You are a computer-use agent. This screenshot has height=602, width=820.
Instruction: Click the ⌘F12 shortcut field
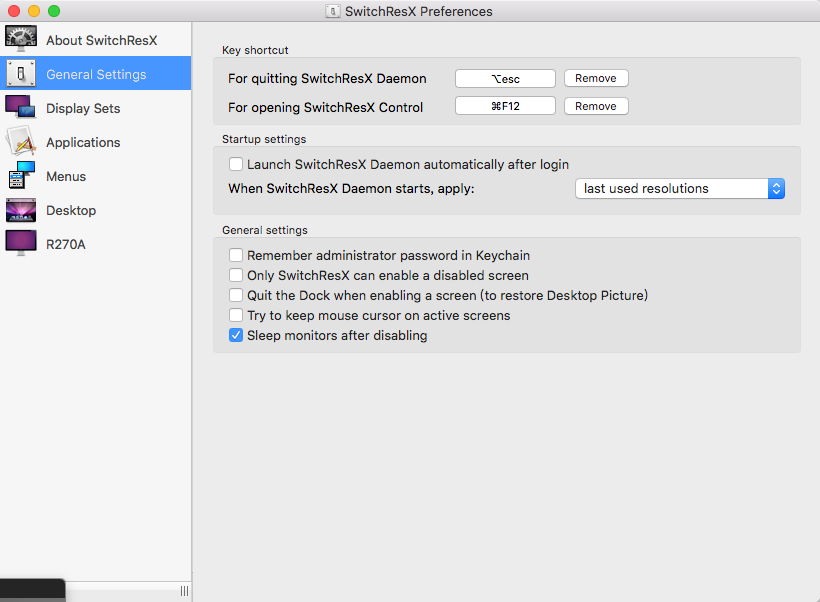(505, 106)
